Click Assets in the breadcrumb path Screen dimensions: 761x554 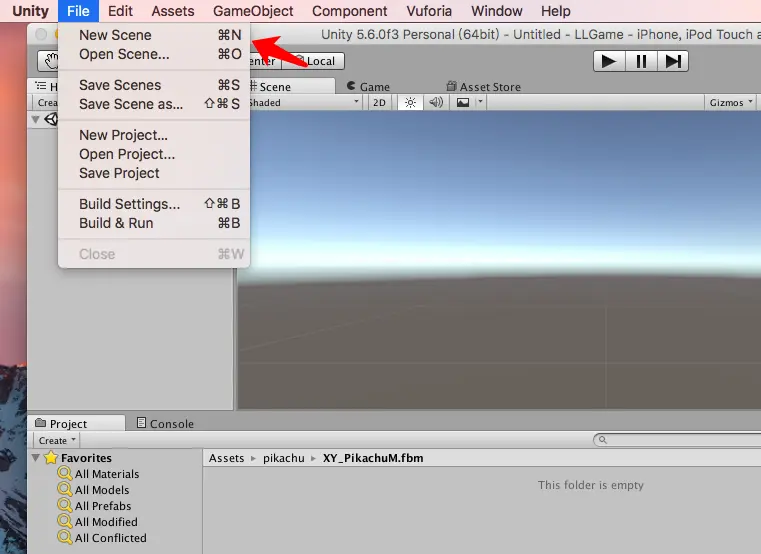coord(226,458)
